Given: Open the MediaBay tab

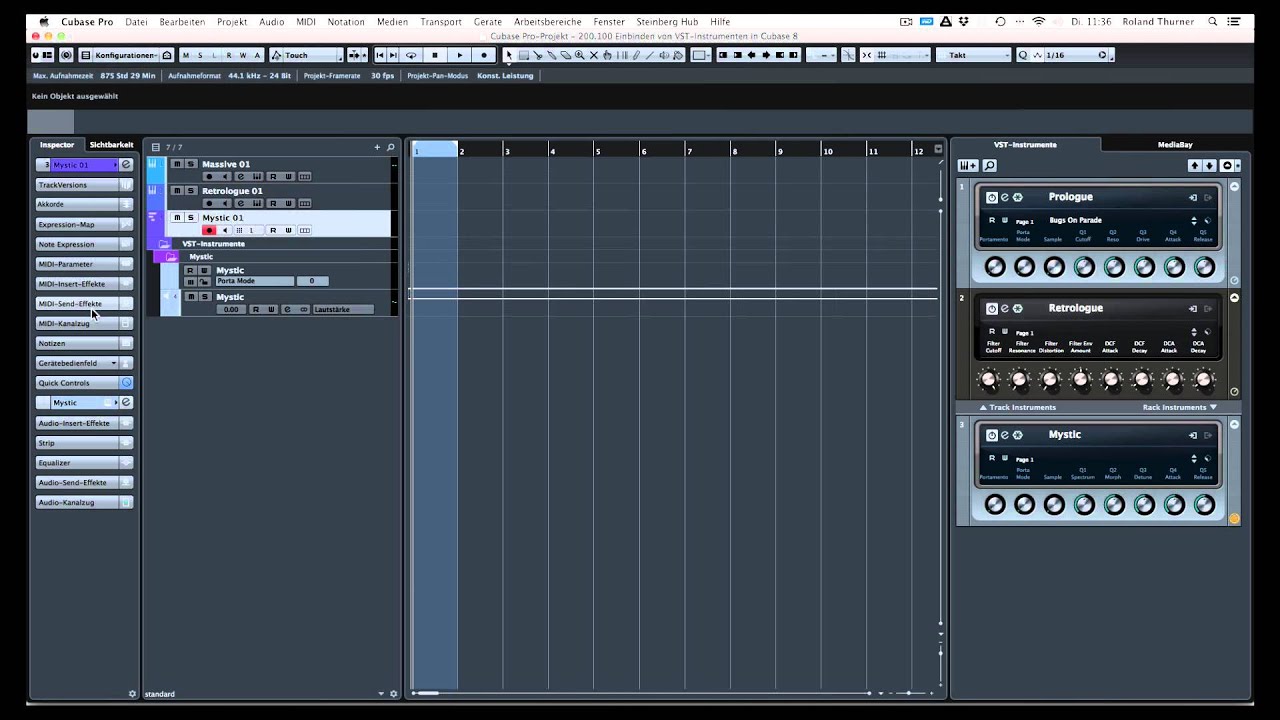Looking at the screenshot, I should click(1175, 145).
